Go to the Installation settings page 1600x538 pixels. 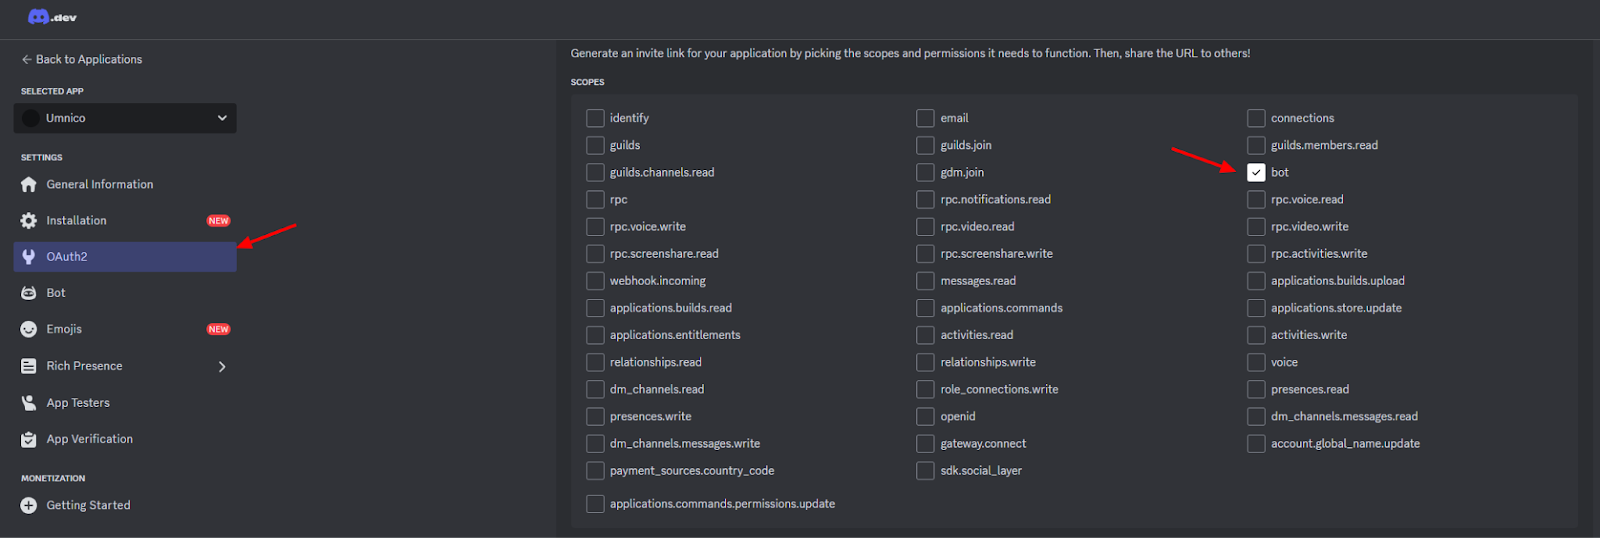point(77,221)
